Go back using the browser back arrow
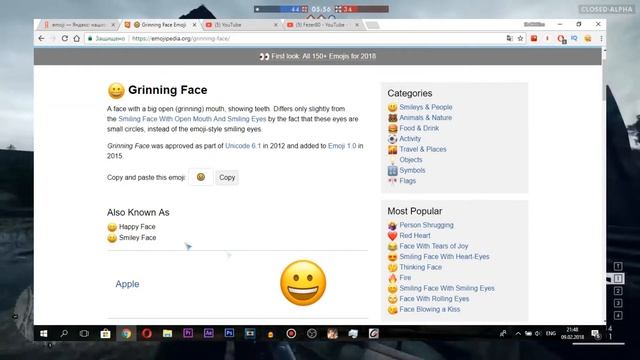The image size is (640, 360). pyautogui.click(x=41, y=38)
